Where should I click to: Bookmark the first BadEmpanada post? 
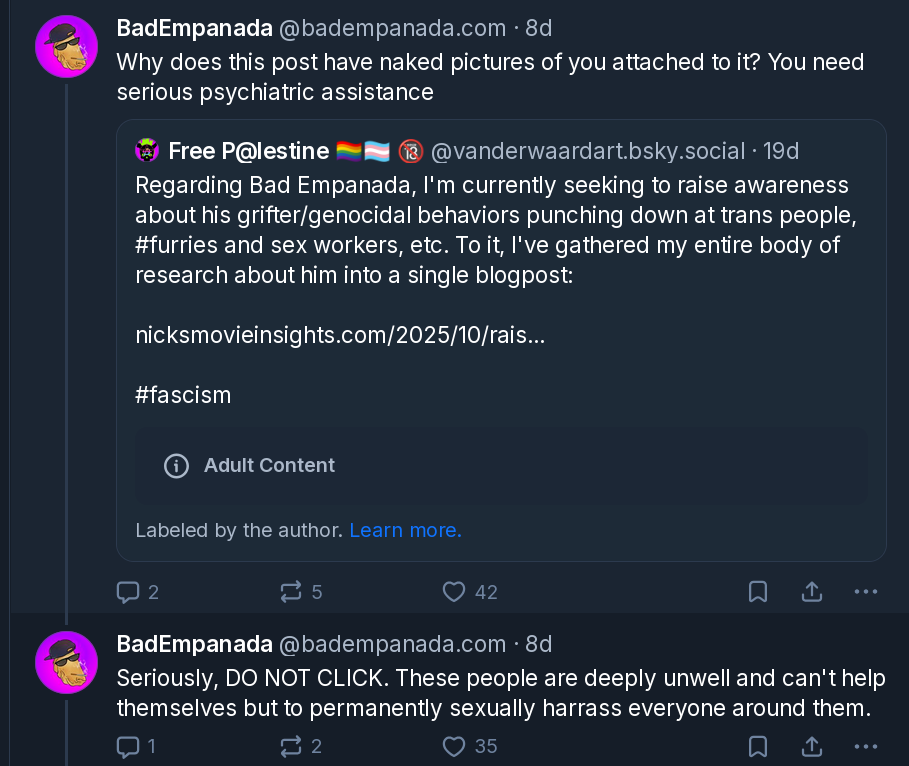(x=758, y=592)
